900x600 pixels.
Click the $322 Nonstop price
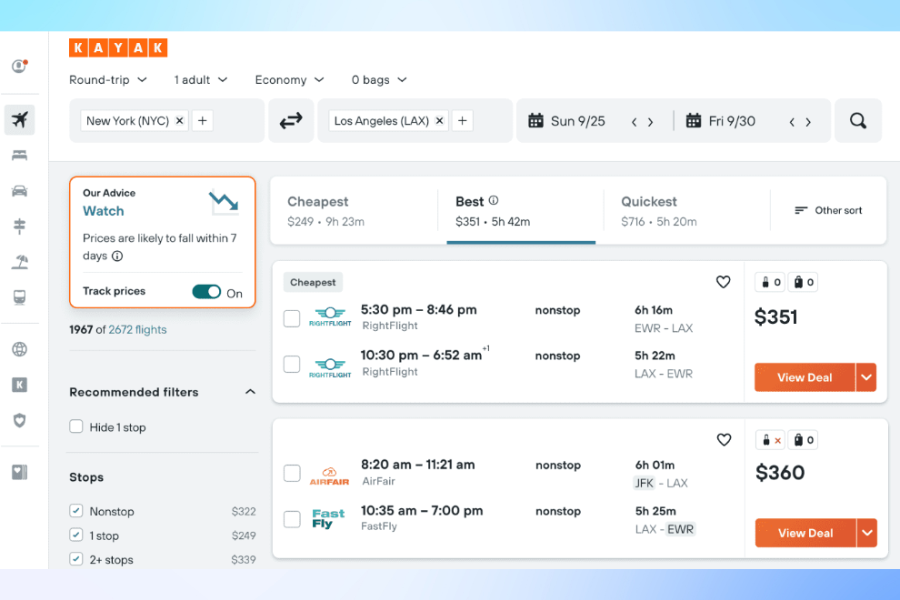[x=243, y=512]
